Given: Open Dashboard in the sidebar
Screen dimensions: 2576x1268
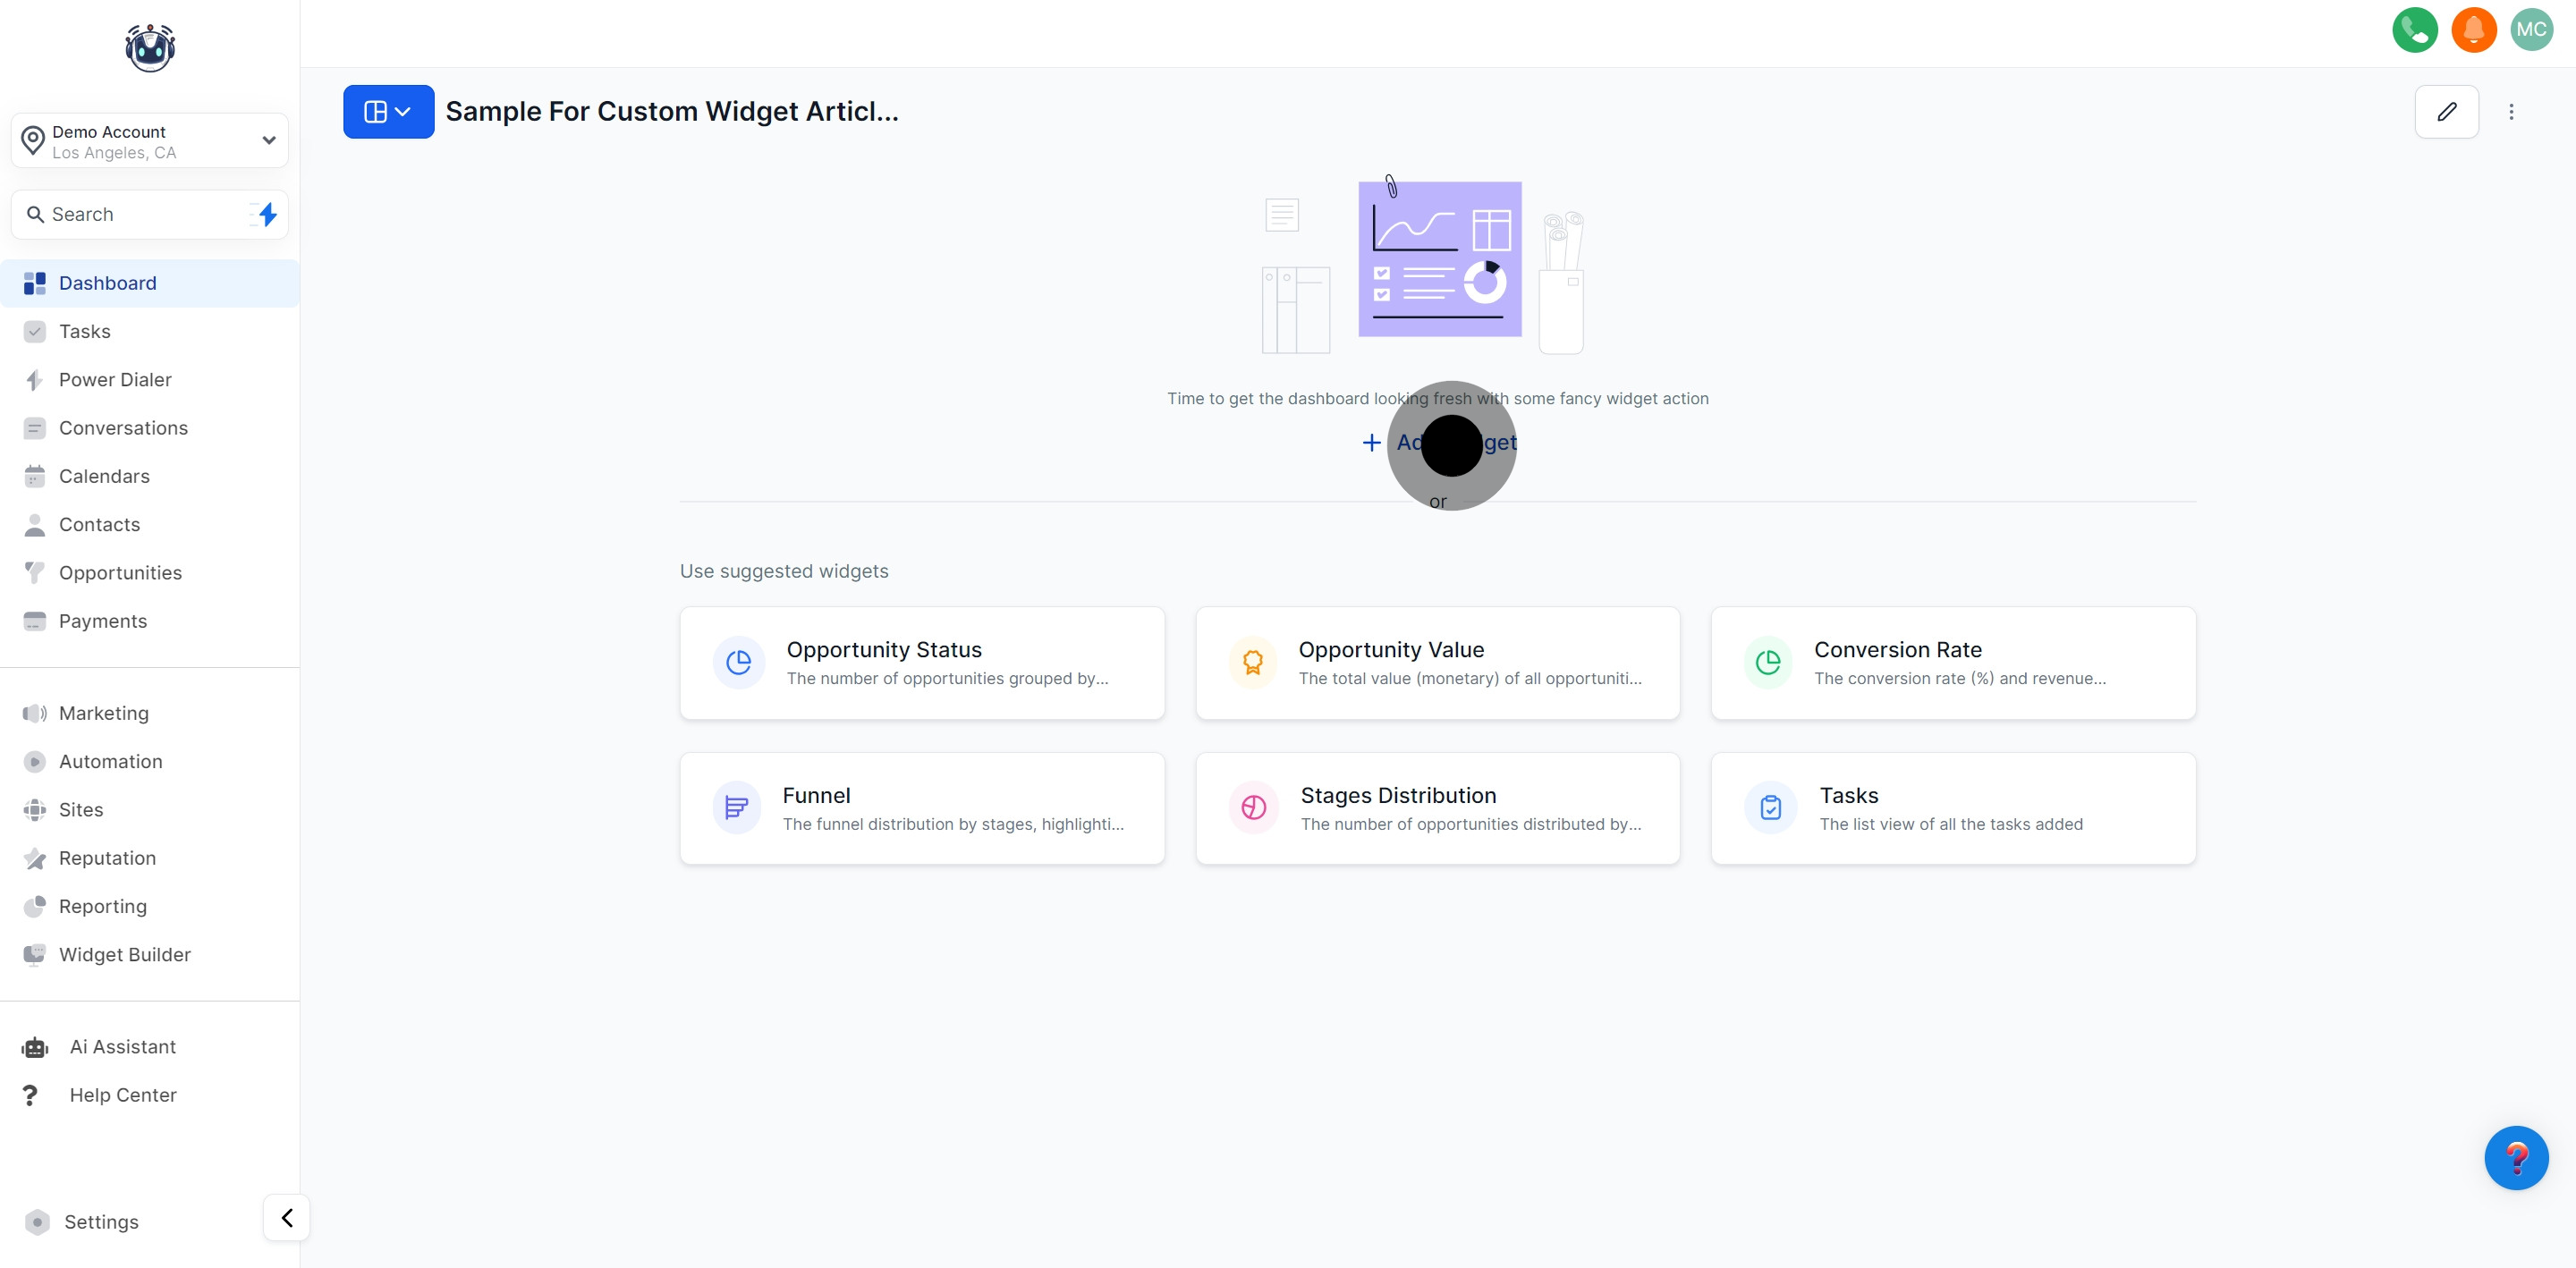Looking at the screenshot, I should pos(150,283).
